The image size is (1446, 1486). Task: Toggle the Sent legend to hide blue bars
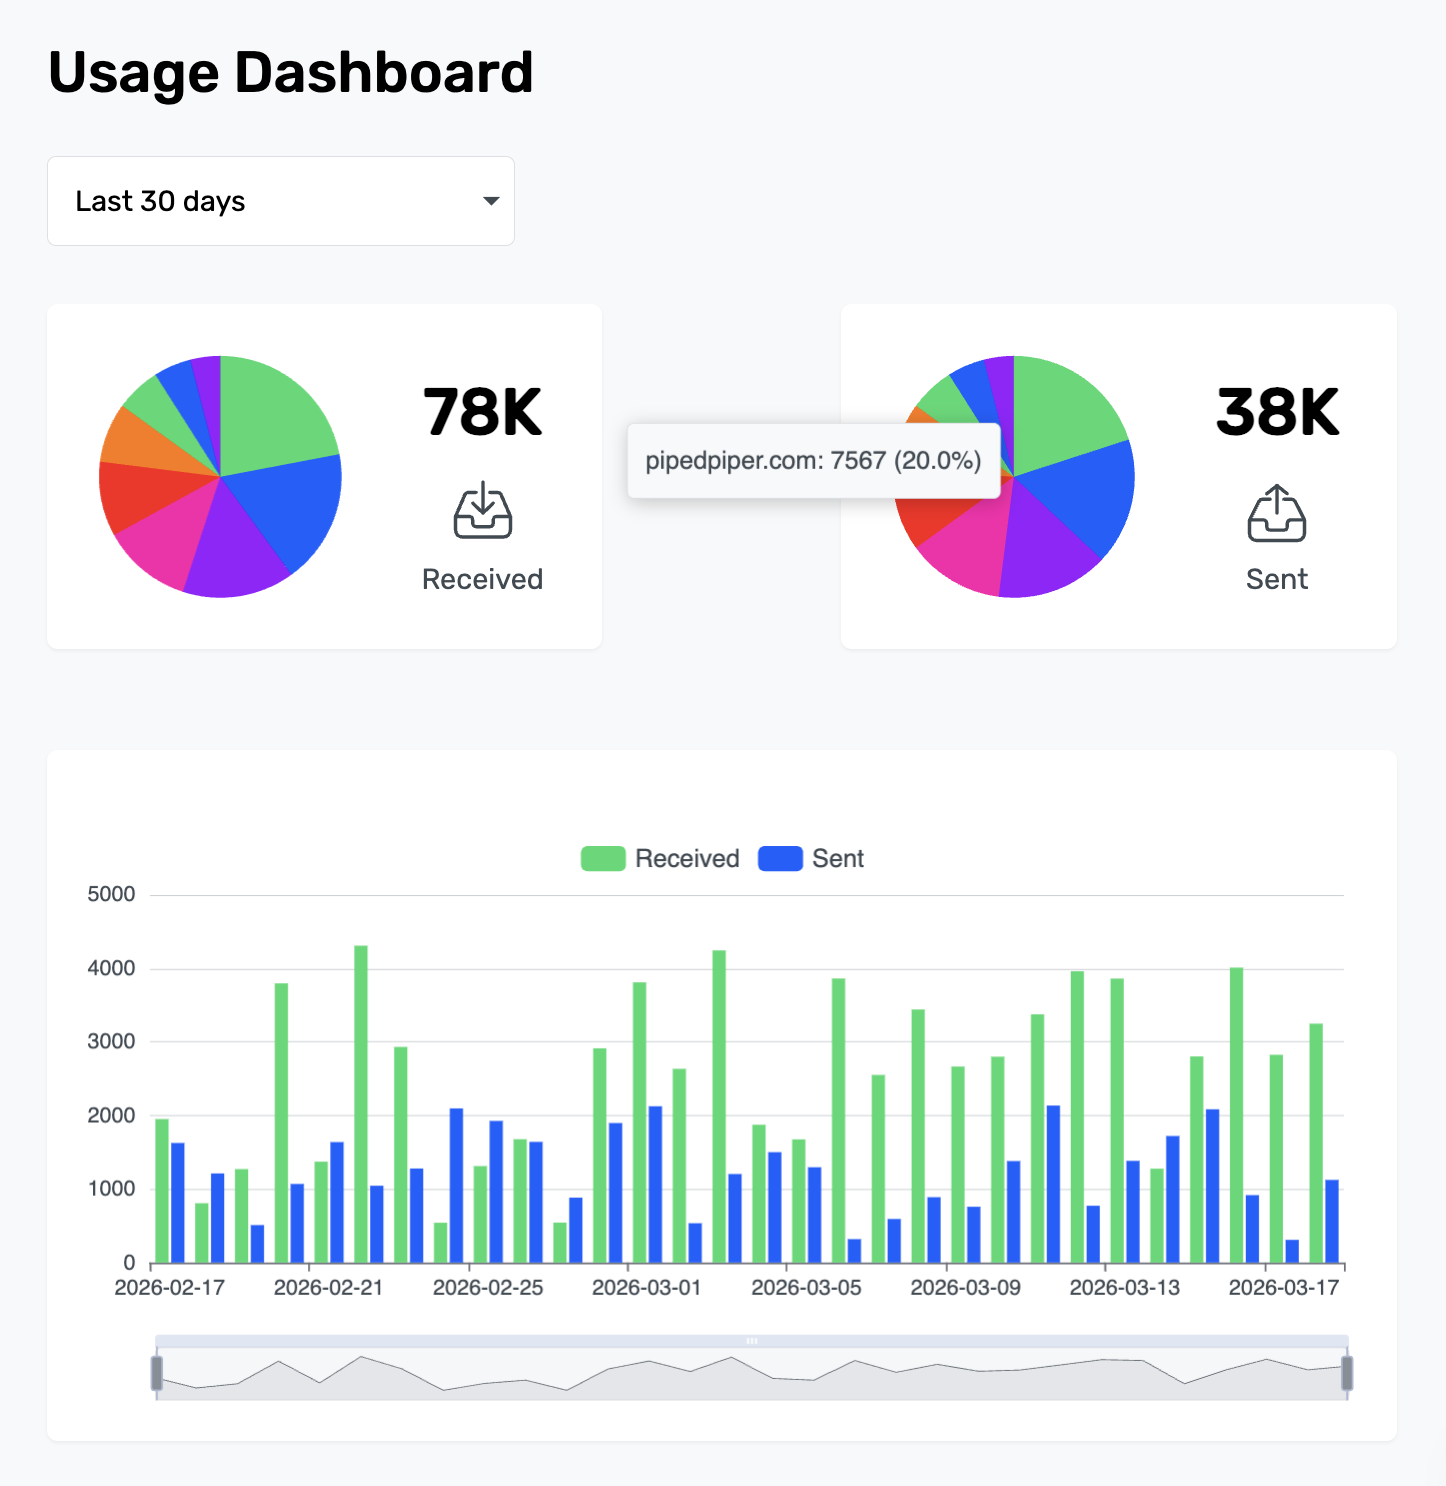click(810, 858)
